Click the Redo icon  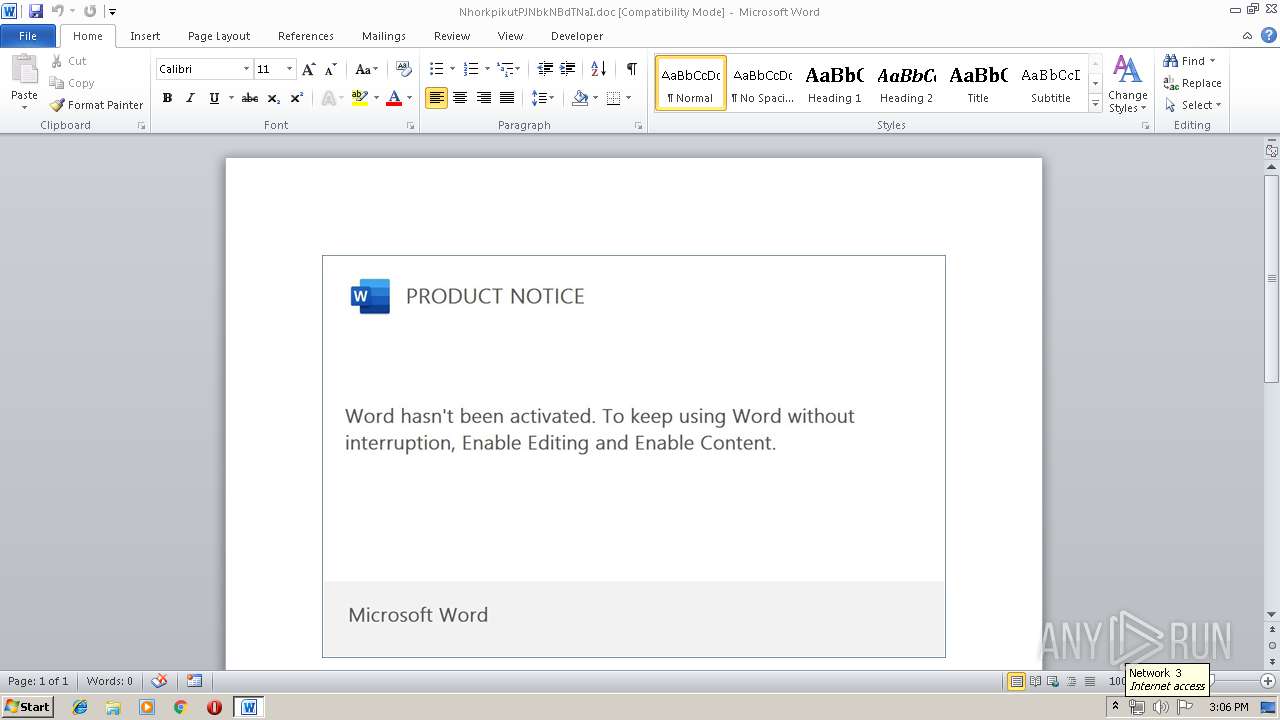(90, 11)
